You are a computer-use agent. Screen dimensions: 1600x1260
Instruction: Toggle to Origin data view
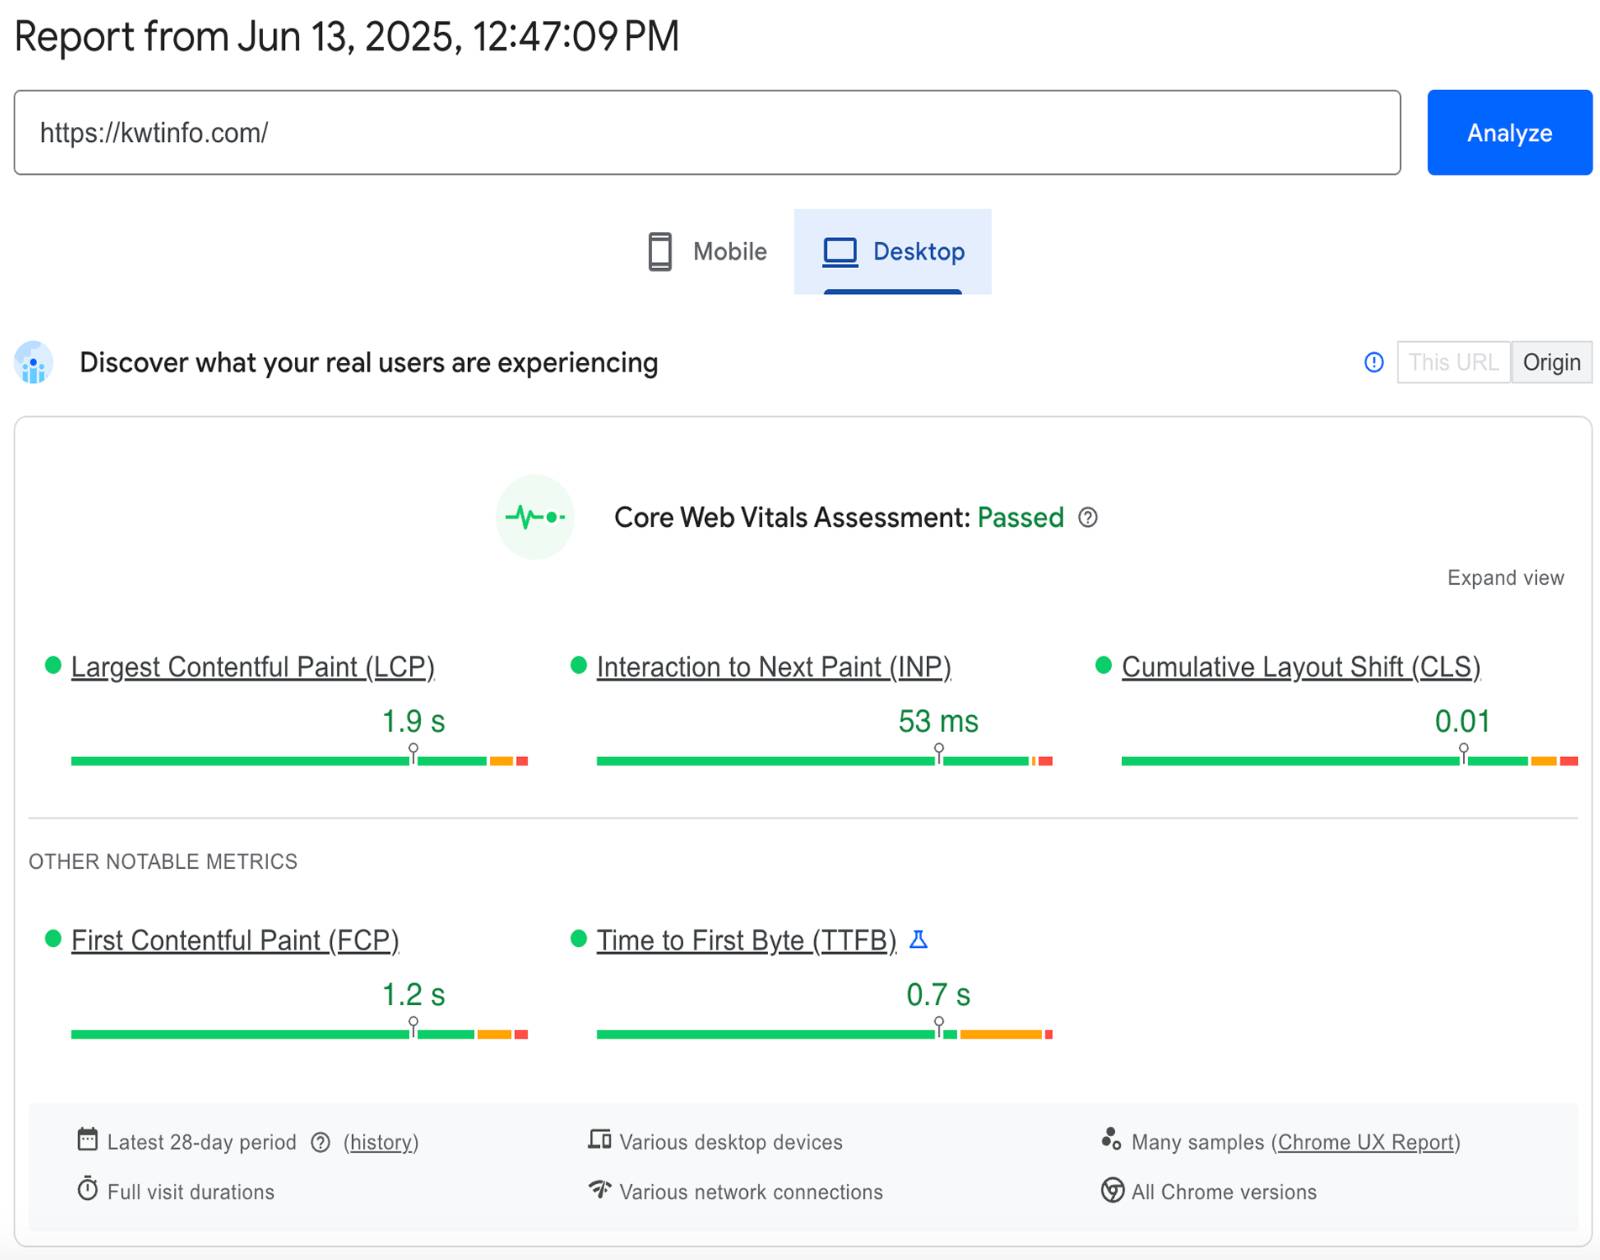coord(1551,362)
